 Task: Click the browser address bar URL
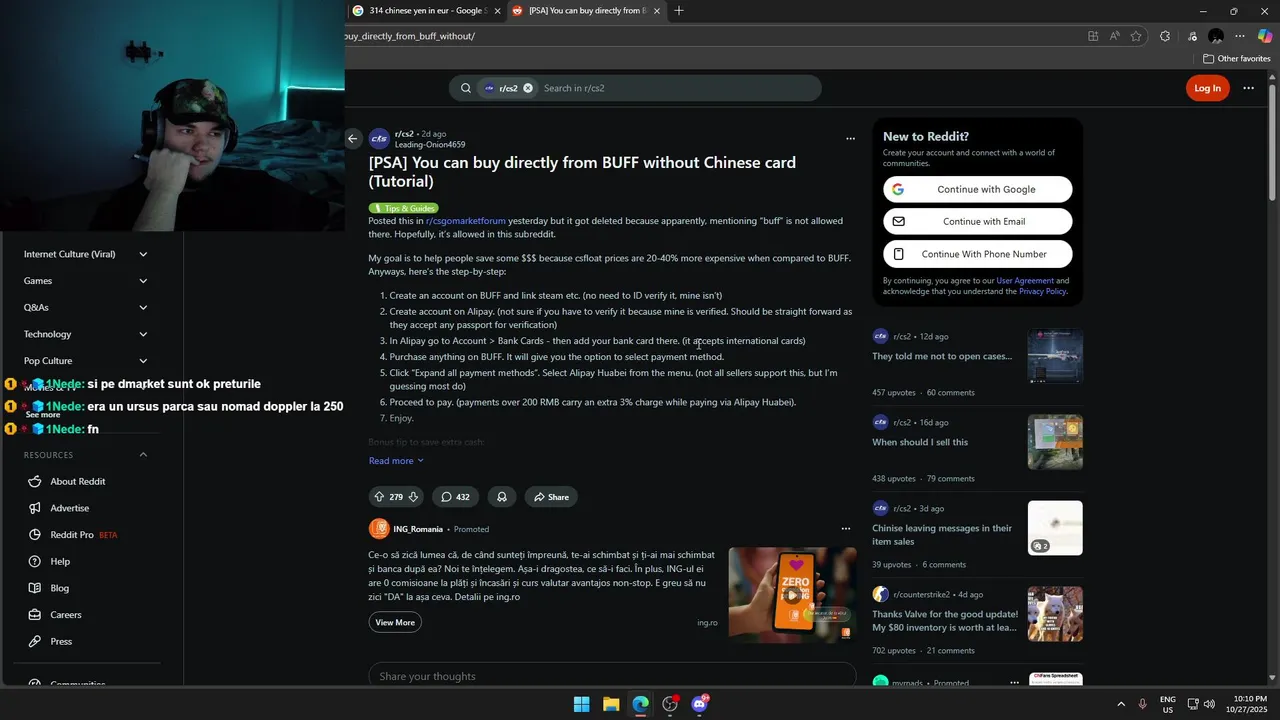(410, 36)
